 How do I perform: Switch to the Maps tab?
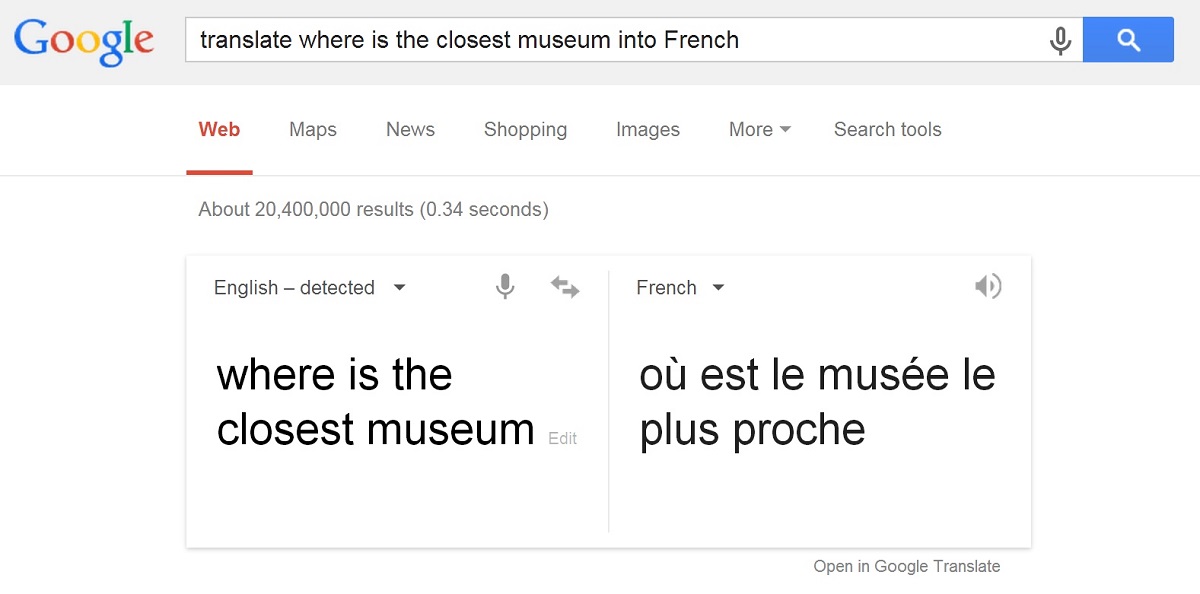pos(313,129)
